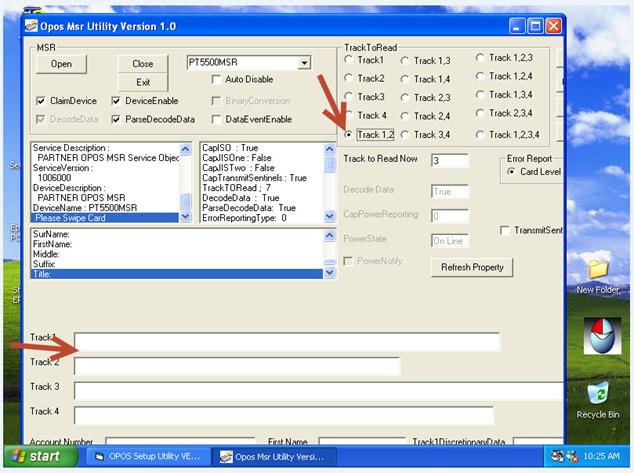The height and width of the screenshot is (473, 634).
Task: Click the Track to Read Now field
Action: point(450,160)
